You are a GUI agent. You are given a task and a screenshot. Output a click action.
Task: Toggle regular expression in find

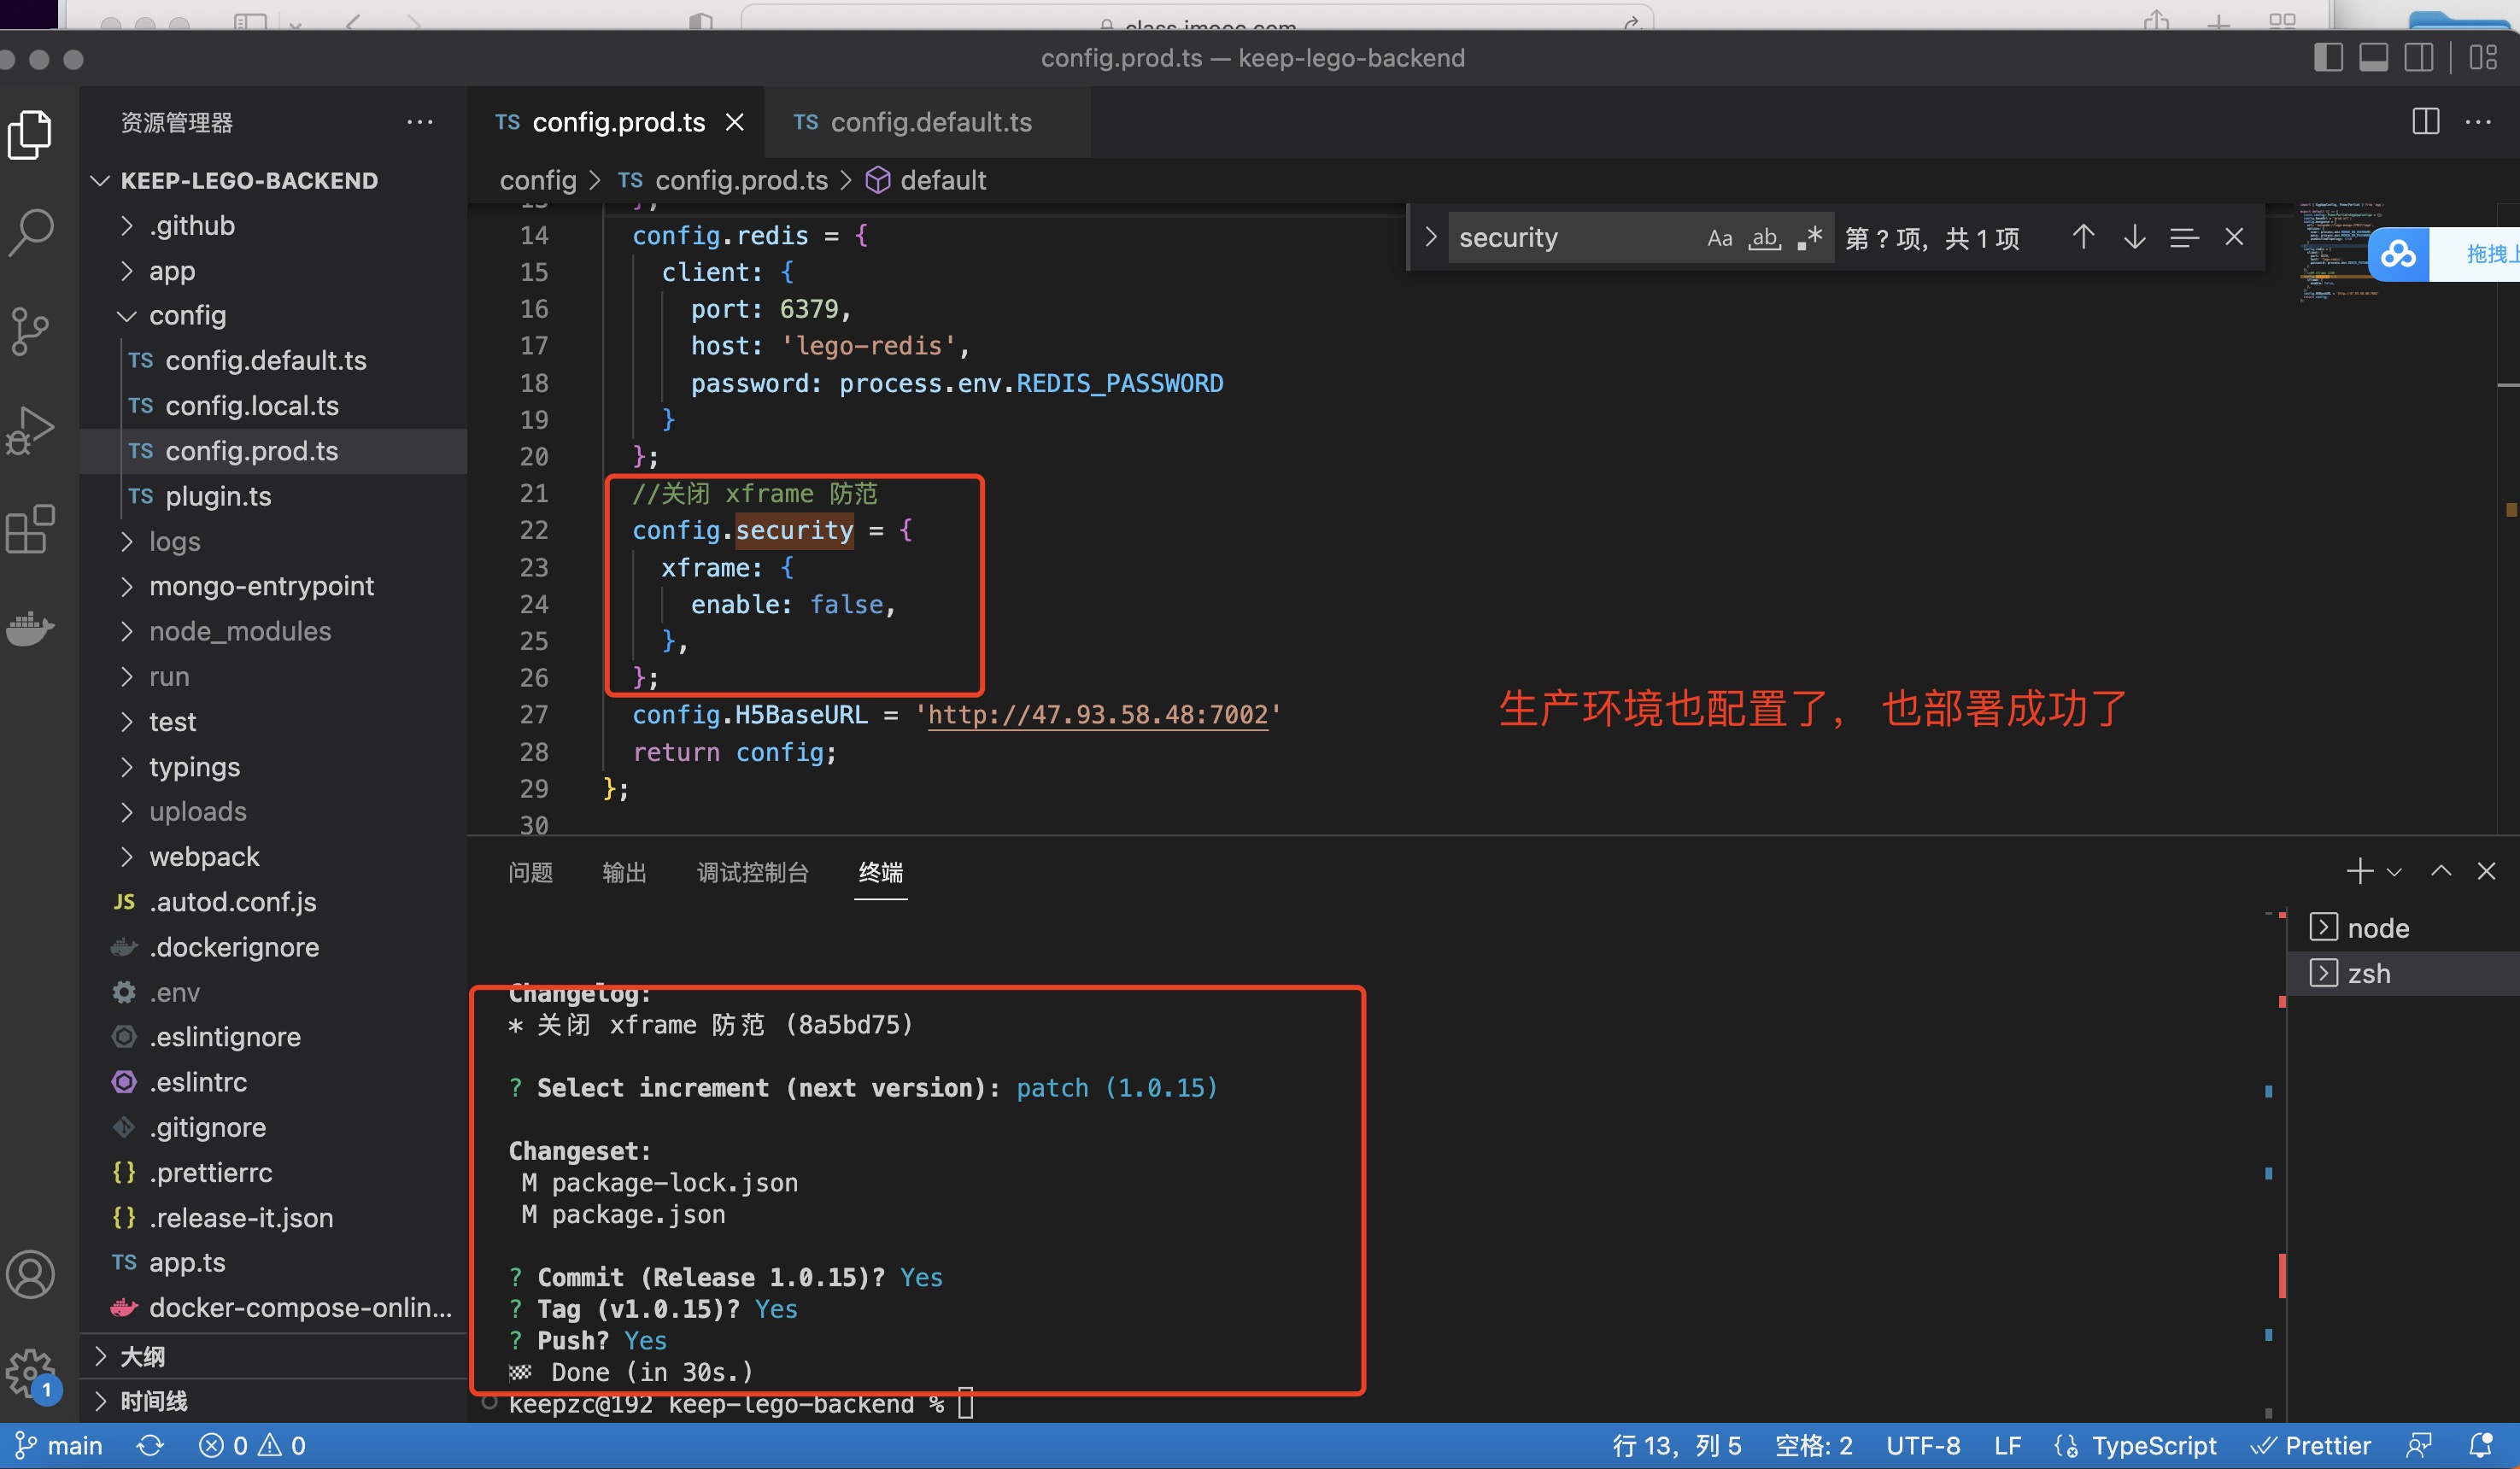[x=1809, y=238]
